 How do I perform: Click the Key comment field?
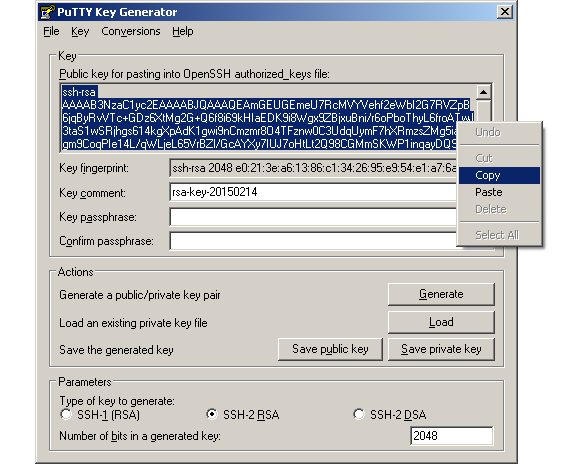click(313, 192)
